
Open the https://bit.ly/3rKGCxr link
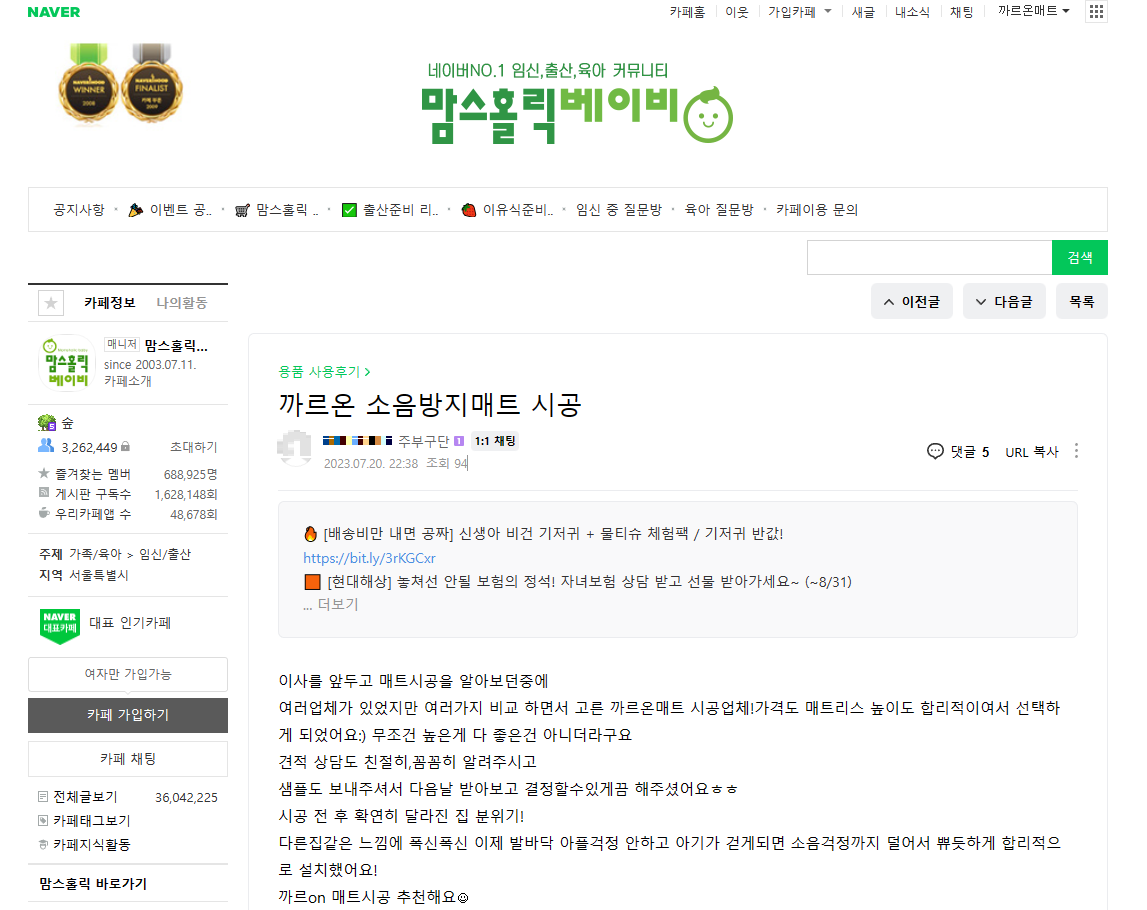[x=369, y=558]
